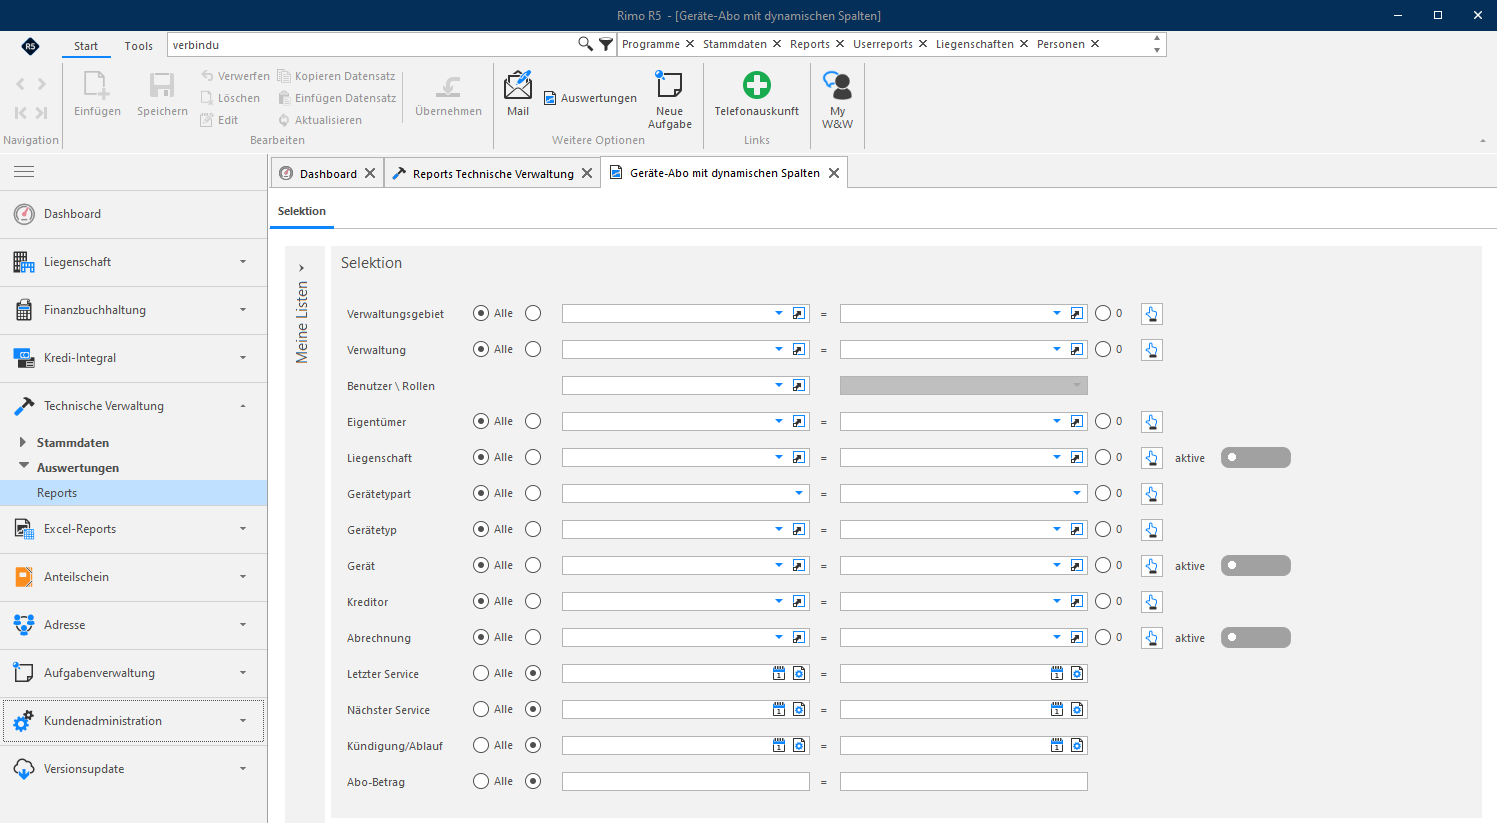Open lookup icon in first Verwaltung field
This screenshot has height=823, width=1497.
pyautogui.click(x=799, y=350)
